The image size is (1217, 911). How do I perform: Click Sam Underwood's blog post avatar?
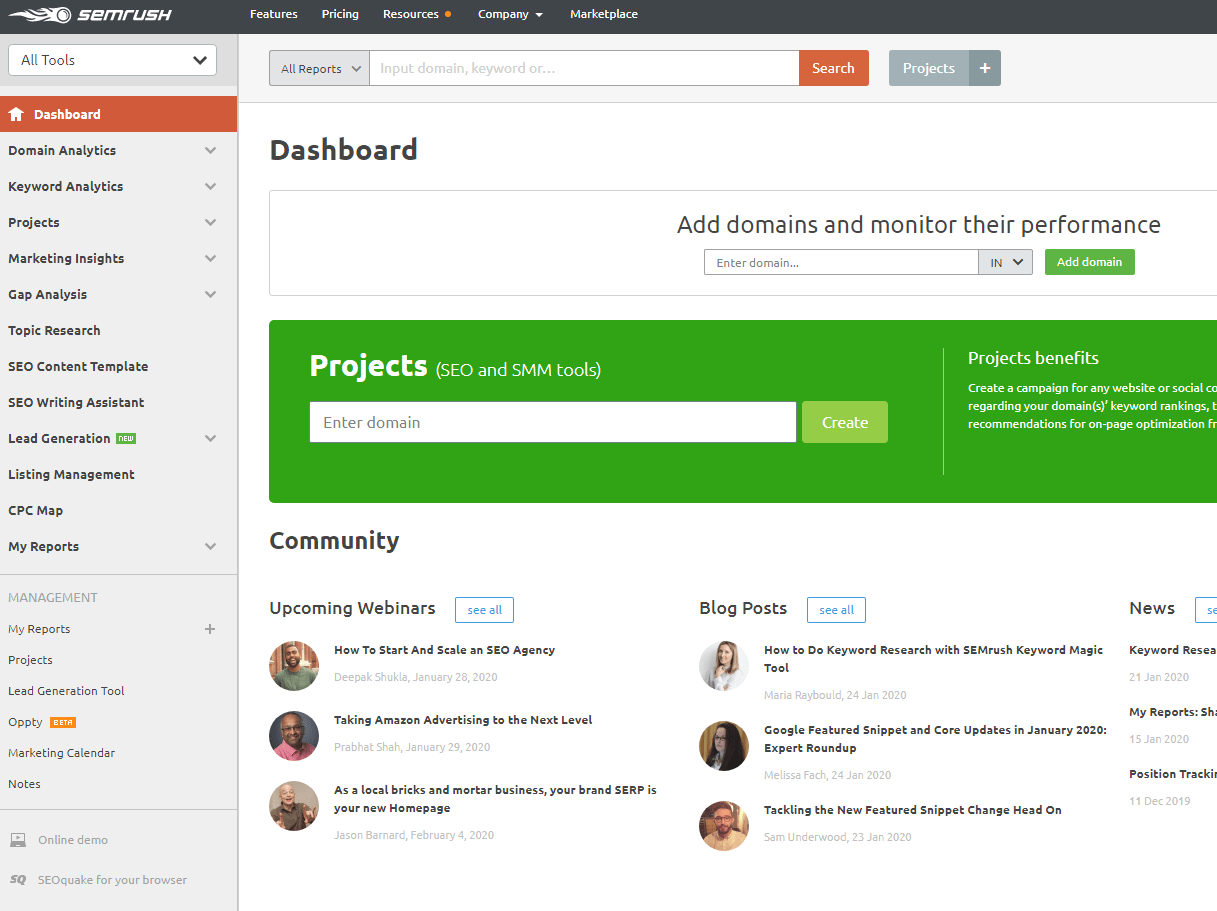click(x=724, y=826)
